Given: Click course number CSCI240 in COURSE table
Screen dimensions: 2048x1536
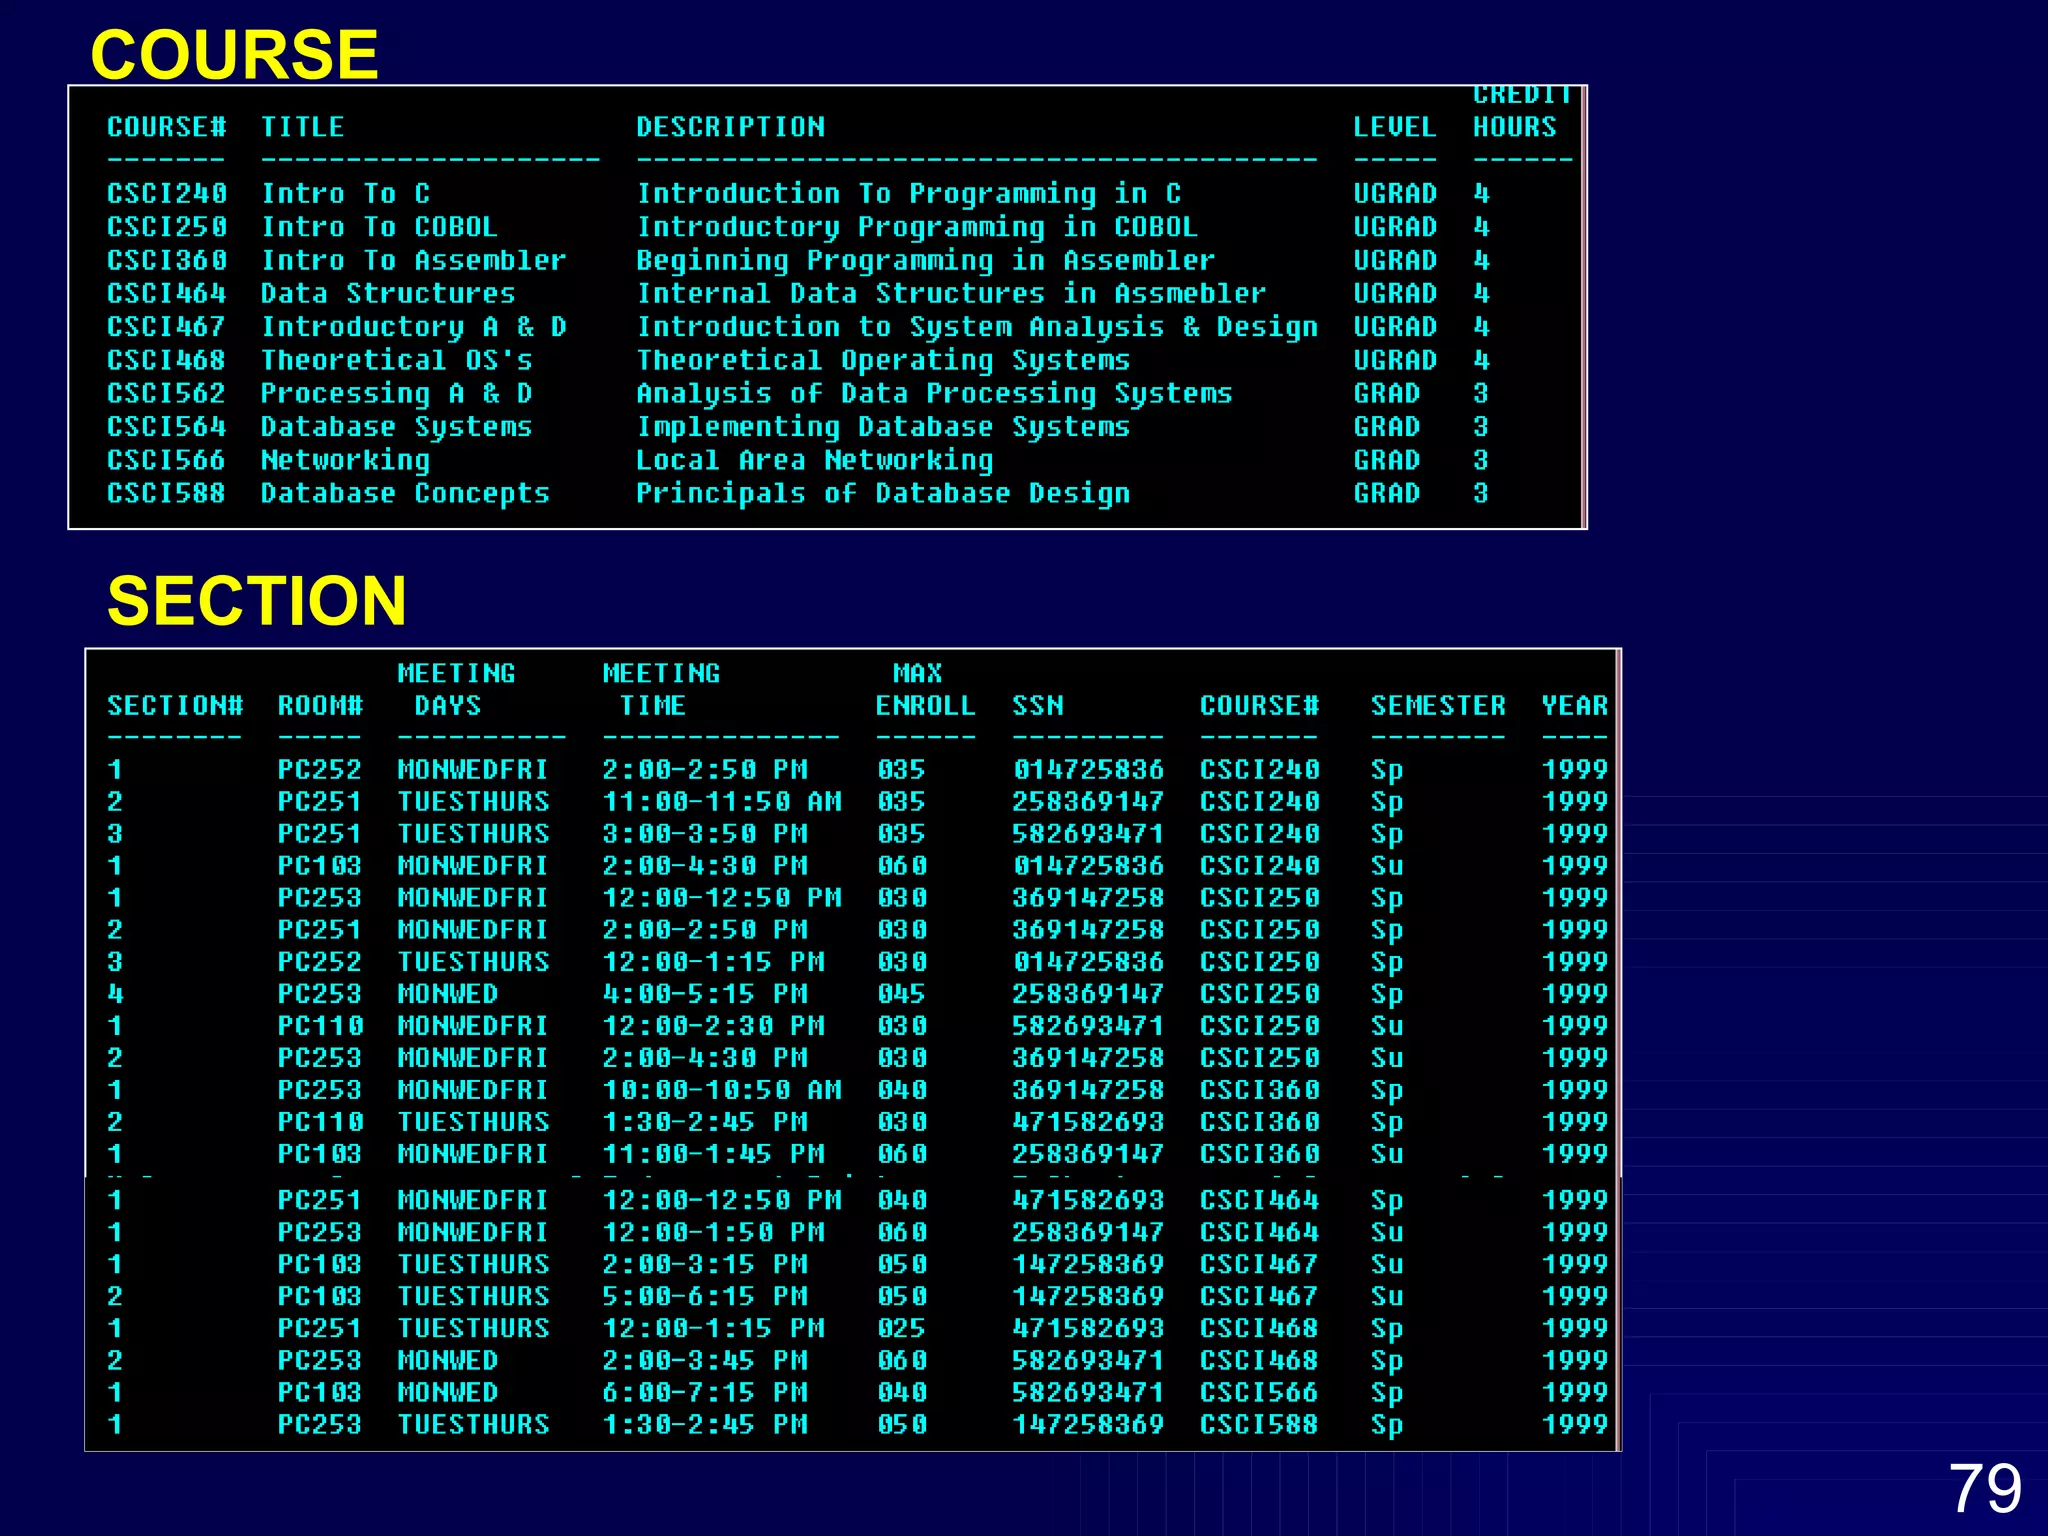Looking at the screenshot, I should [x=167, y=193].
